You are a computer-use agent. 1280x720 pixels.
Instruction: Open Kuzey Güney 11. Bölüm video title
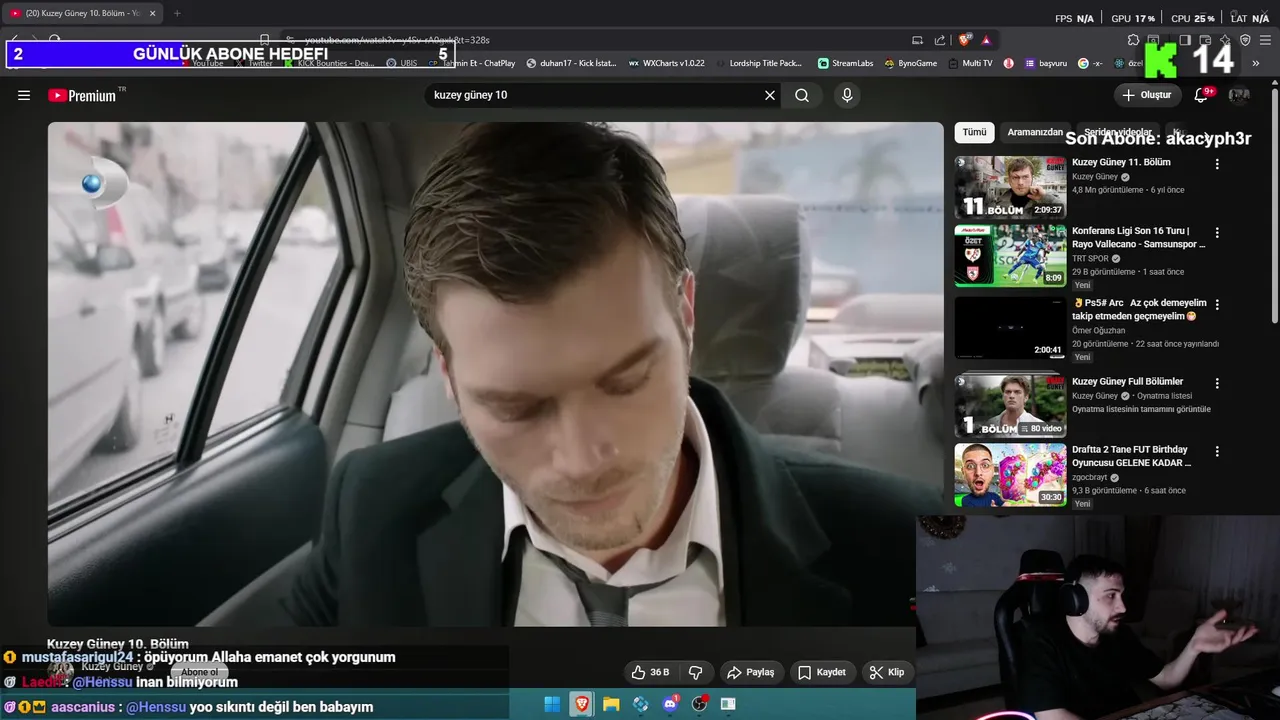point(1121,162)
